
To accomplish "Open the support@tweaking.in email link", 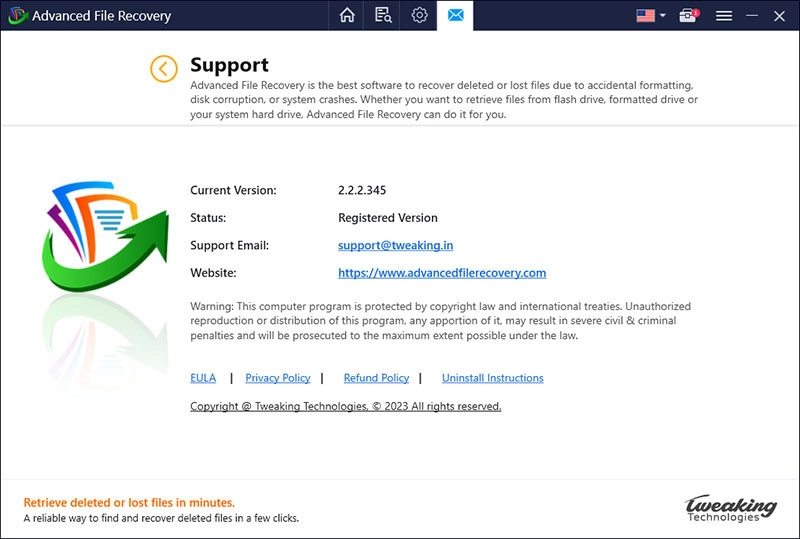I will tap(395, 246).
